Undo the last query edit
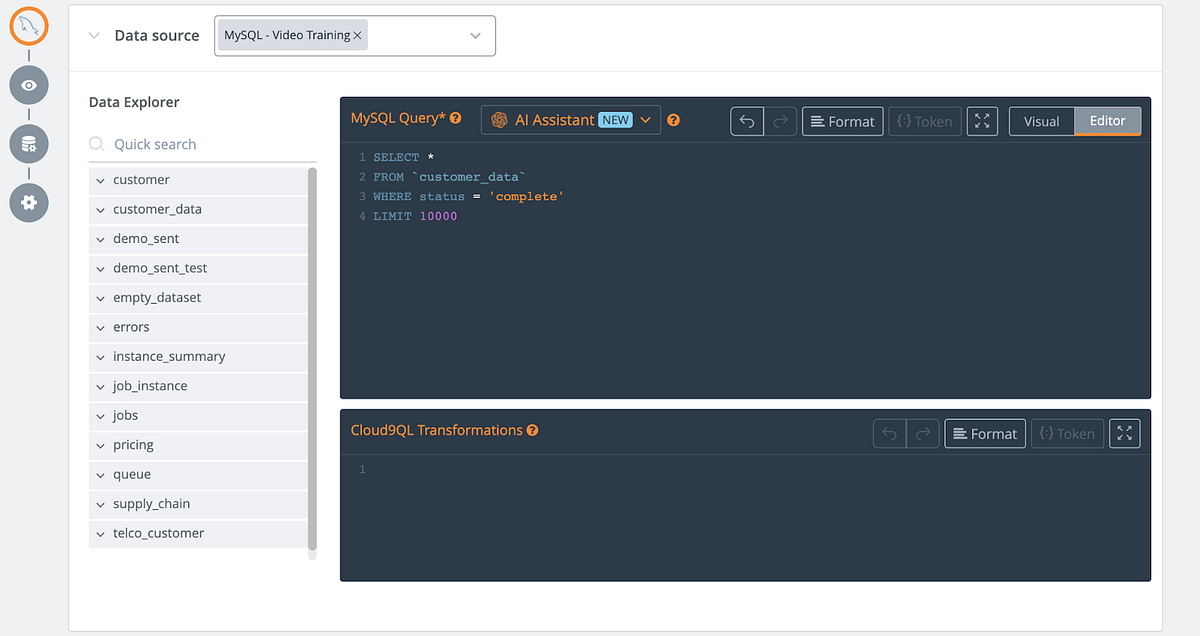This screenshot has width=1200, height=636. 747,120
